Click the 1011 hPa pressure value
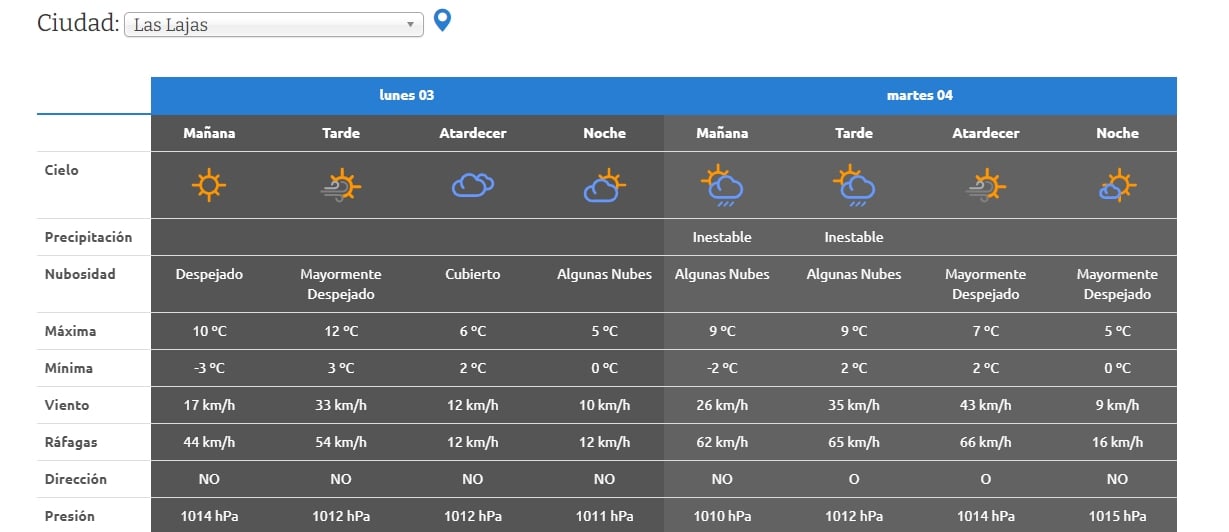 pos(604,516)
